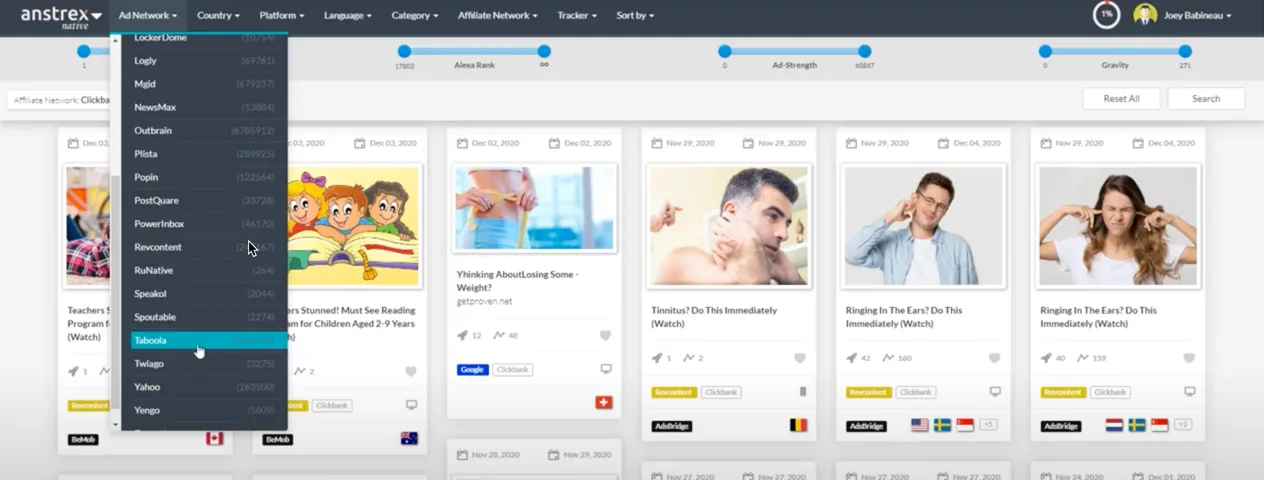Click heart icon on Tinnitus ad card
This screenshot has width=1264, height=480.
click(x=800, y=358)
